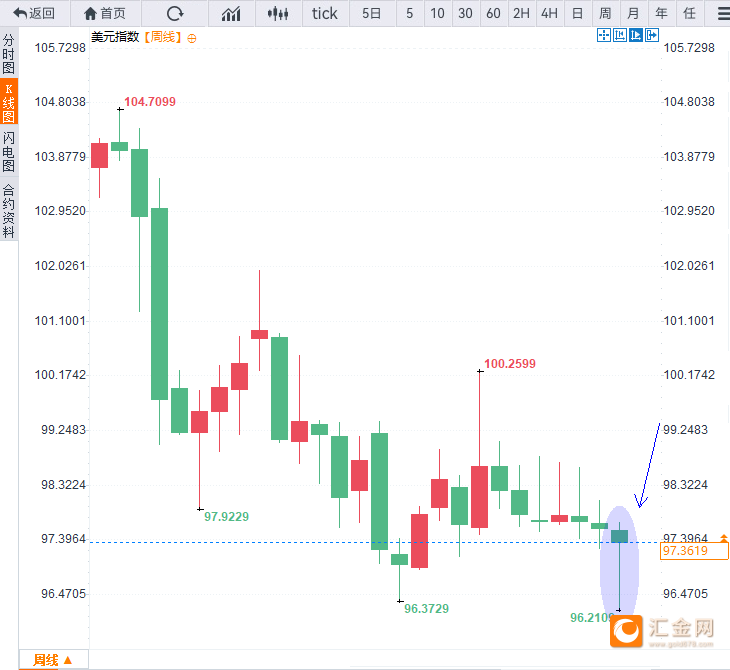The image size is (730, 670).
Task: Open the 分时图 side tab
Action: pyautogui.click(x=9, y=54)
